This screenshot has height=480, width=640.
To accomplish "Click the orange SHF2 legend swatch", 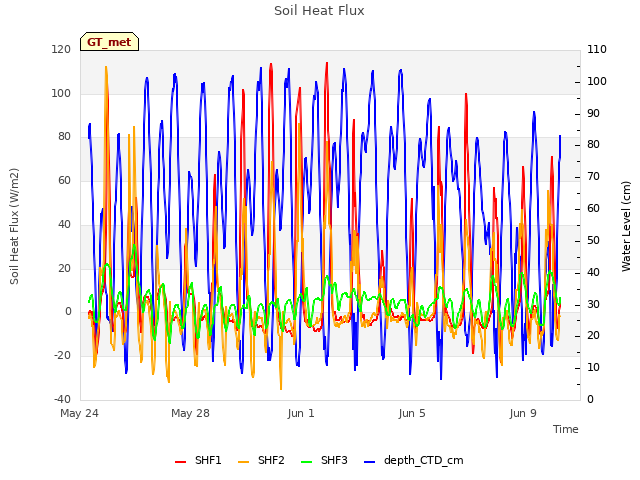I will [243, 462].
